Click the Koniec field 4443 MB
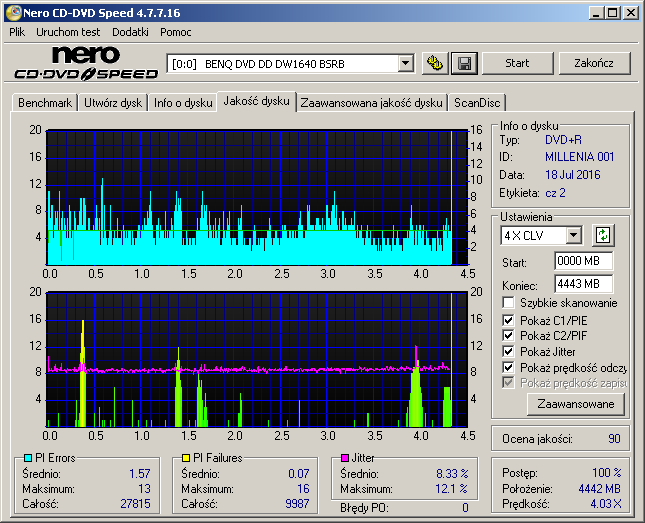 point(583,284)
